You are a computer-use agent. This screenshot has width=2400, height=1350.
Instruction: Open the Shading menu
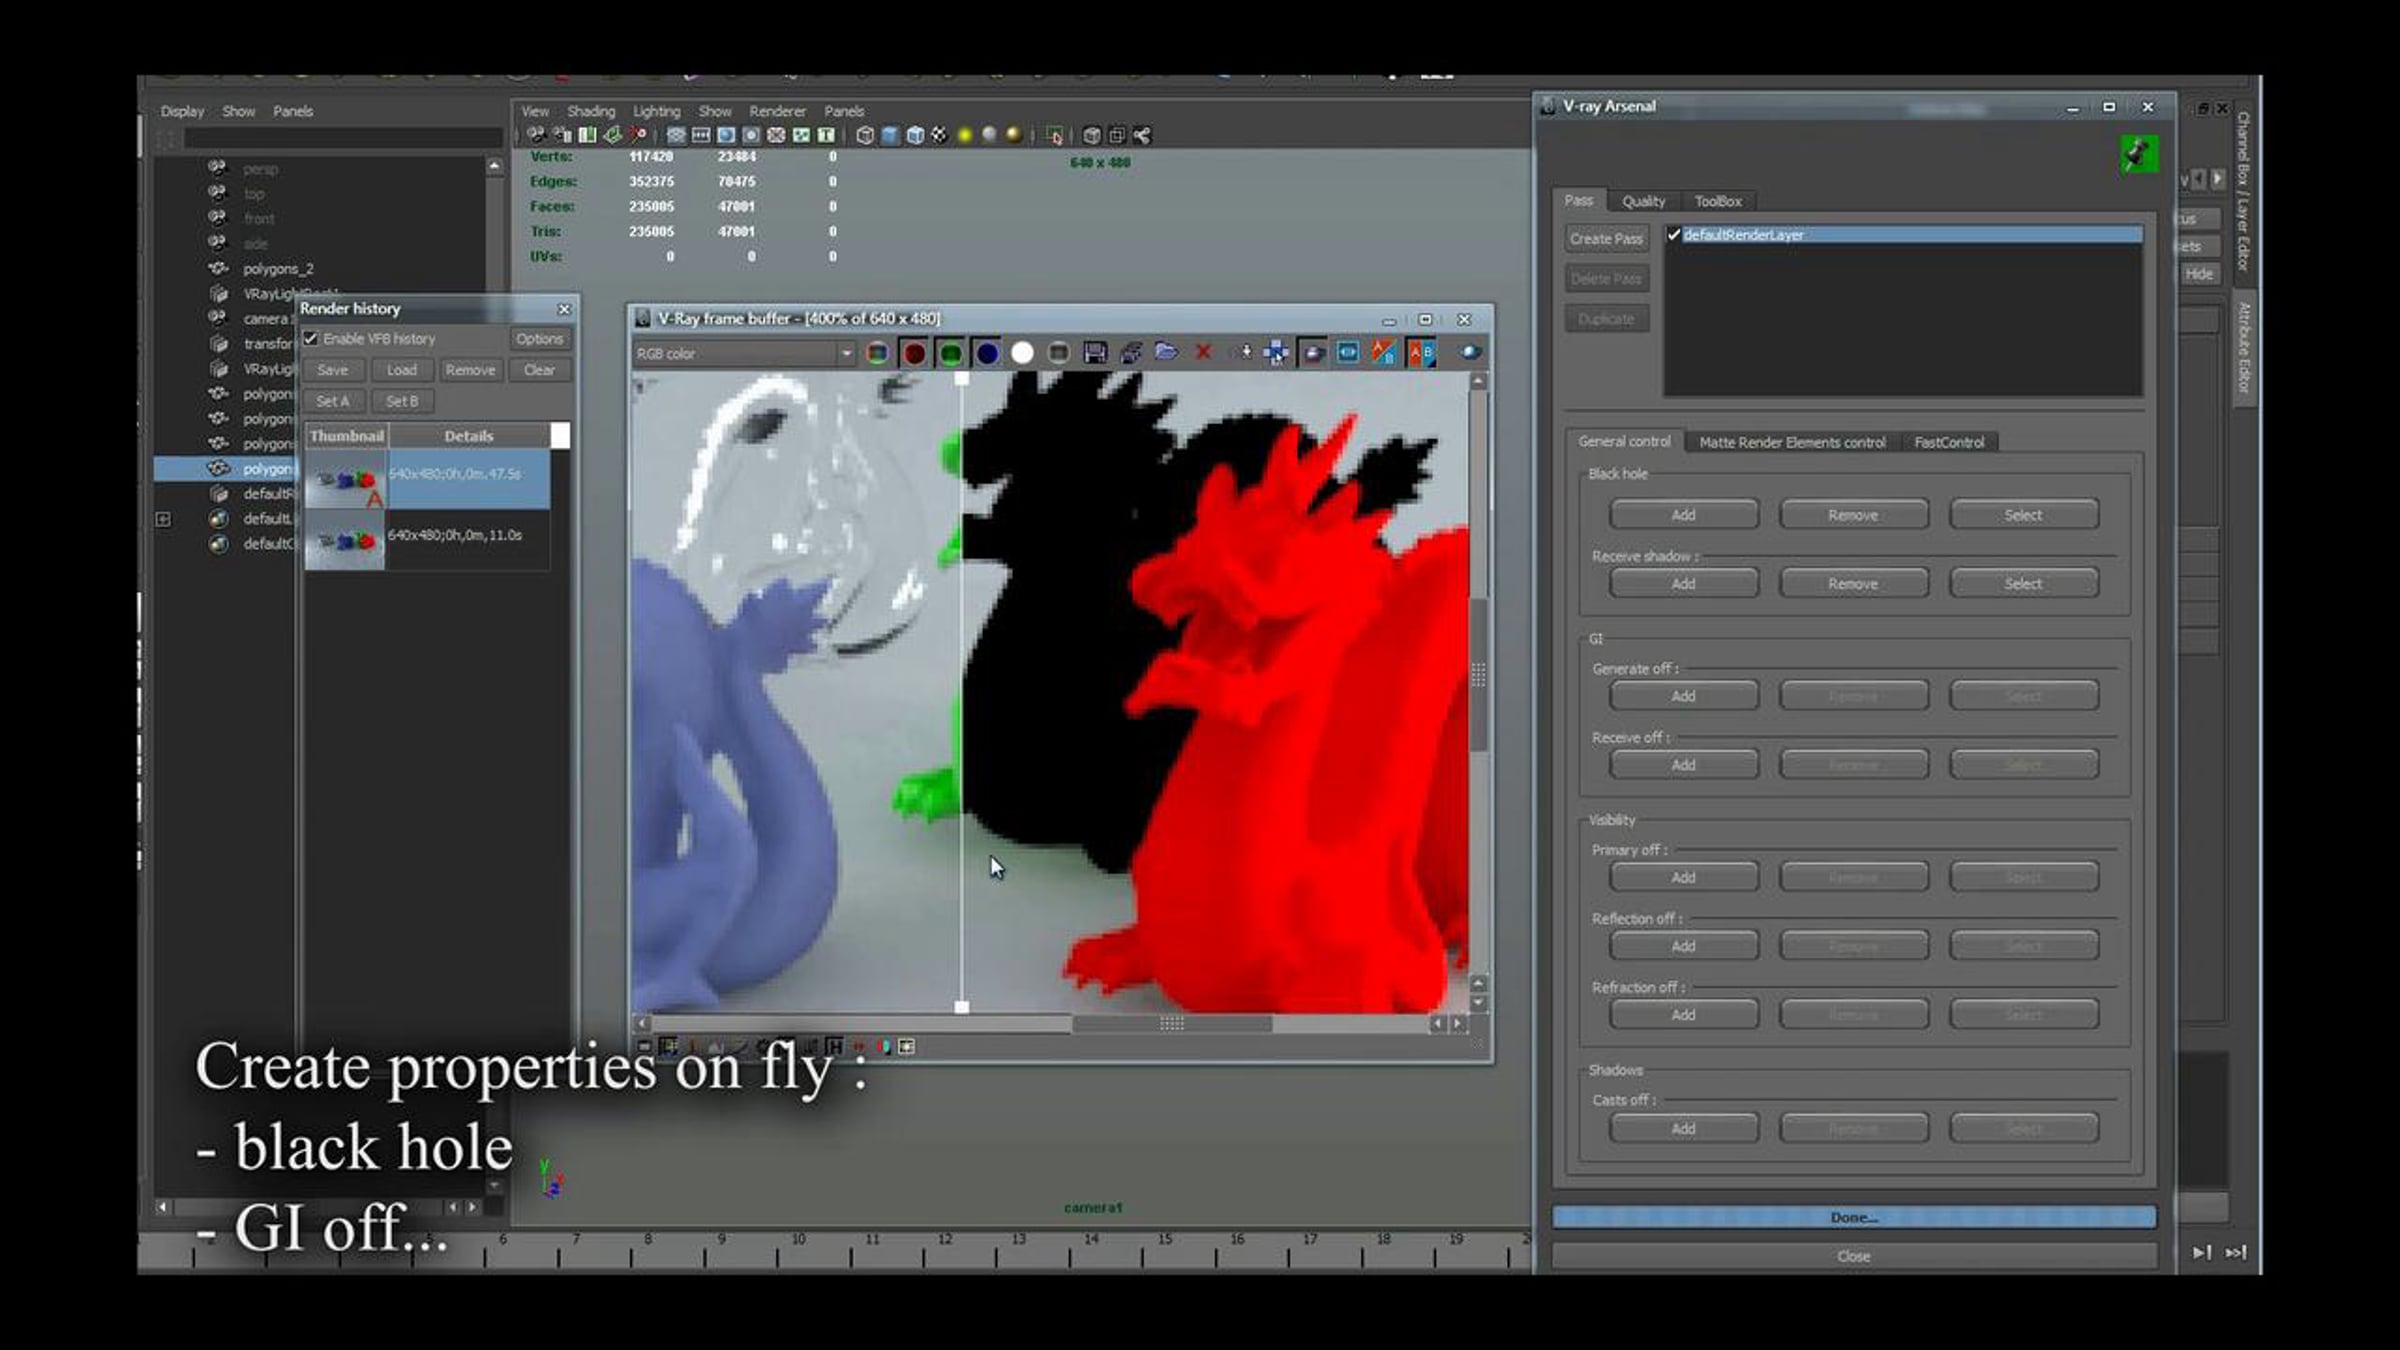point(591,111)
